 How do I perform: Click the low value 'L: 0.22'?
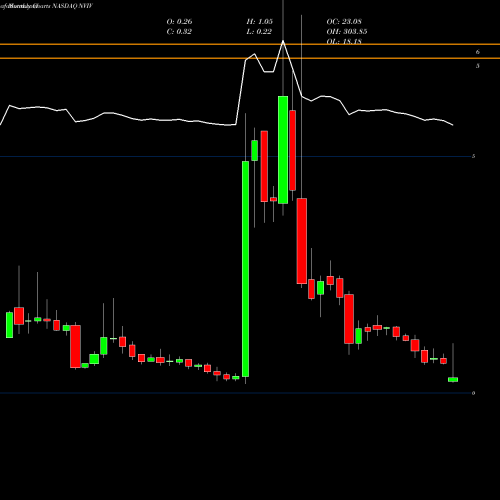point(259,32)
